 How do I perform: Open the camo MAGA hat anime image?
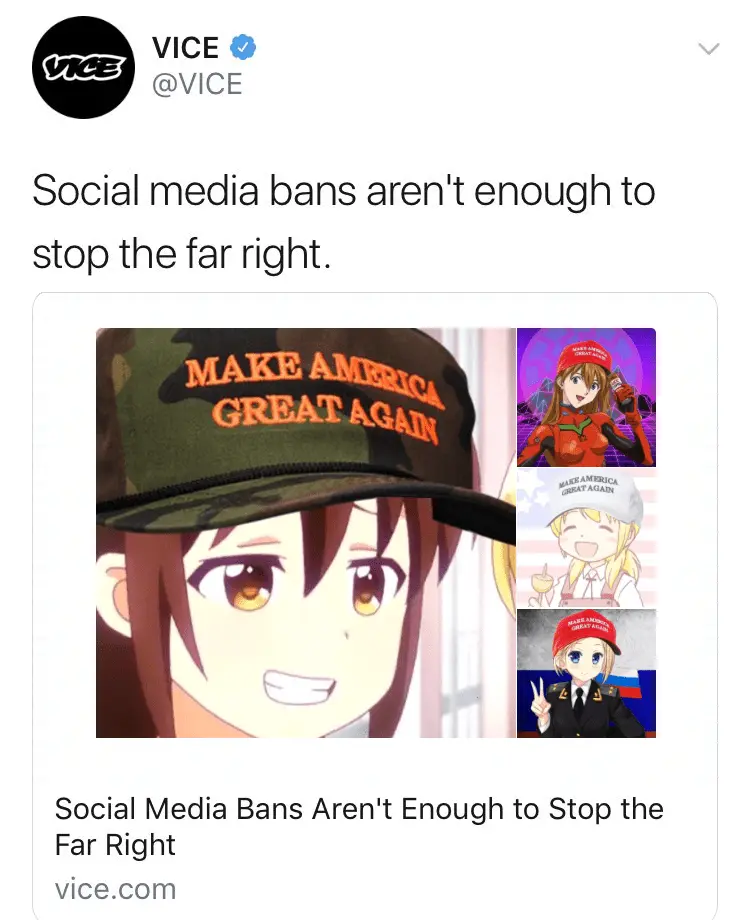tap(306, 533)
